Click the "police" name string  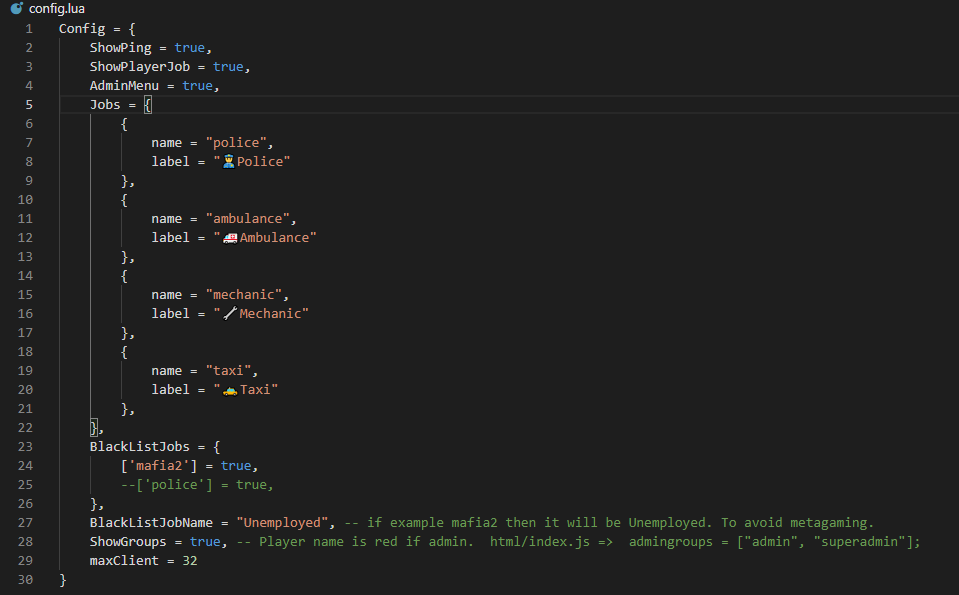[x=236, y=142]
